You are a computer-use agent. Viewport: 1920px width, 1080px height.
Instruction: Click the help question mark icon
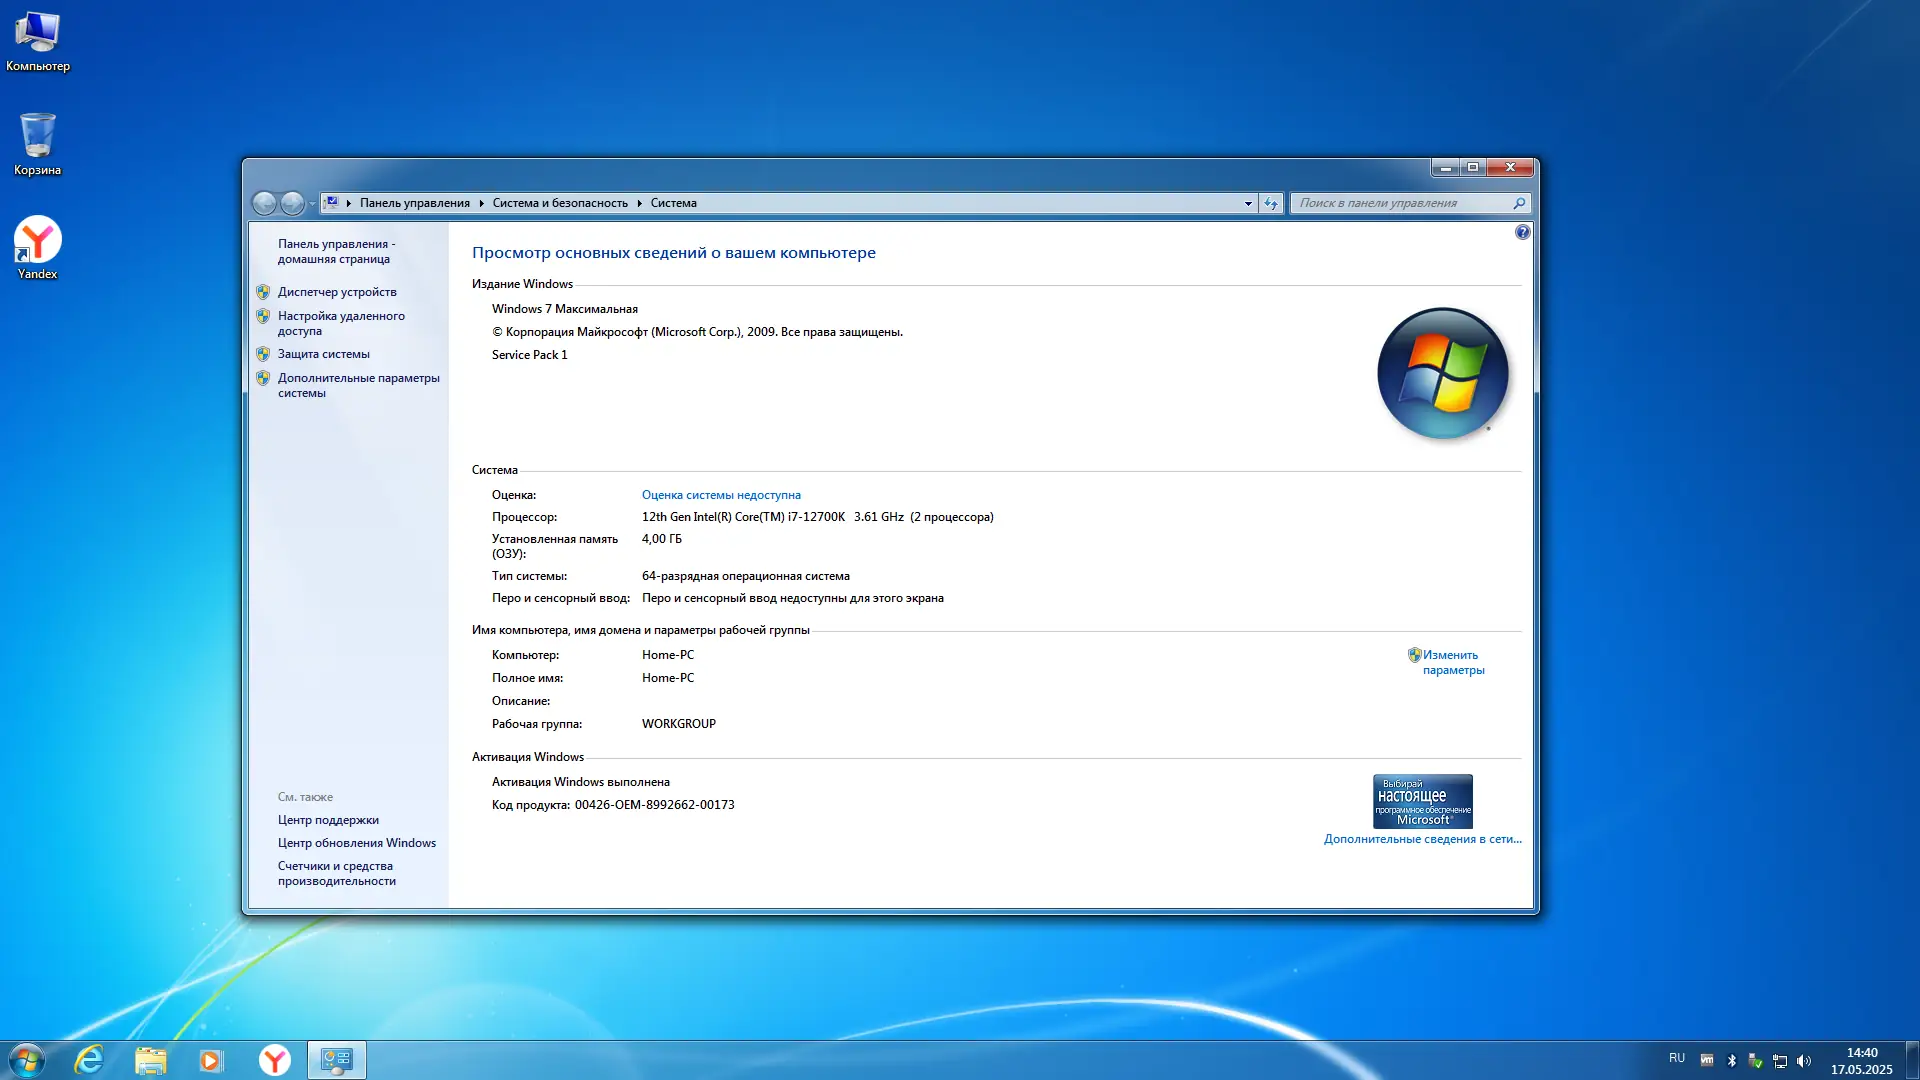click(1522, 232)
